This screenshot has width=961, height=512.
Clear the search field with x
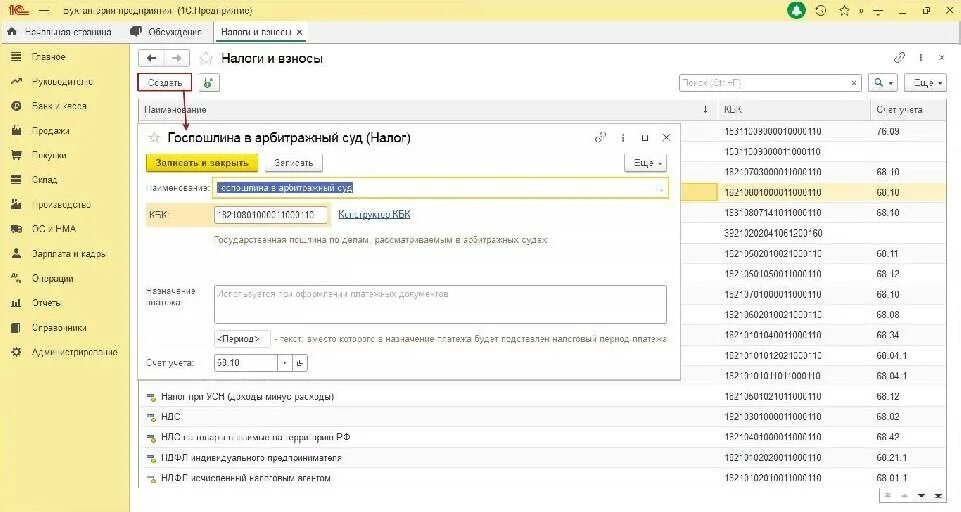[854, 83]
